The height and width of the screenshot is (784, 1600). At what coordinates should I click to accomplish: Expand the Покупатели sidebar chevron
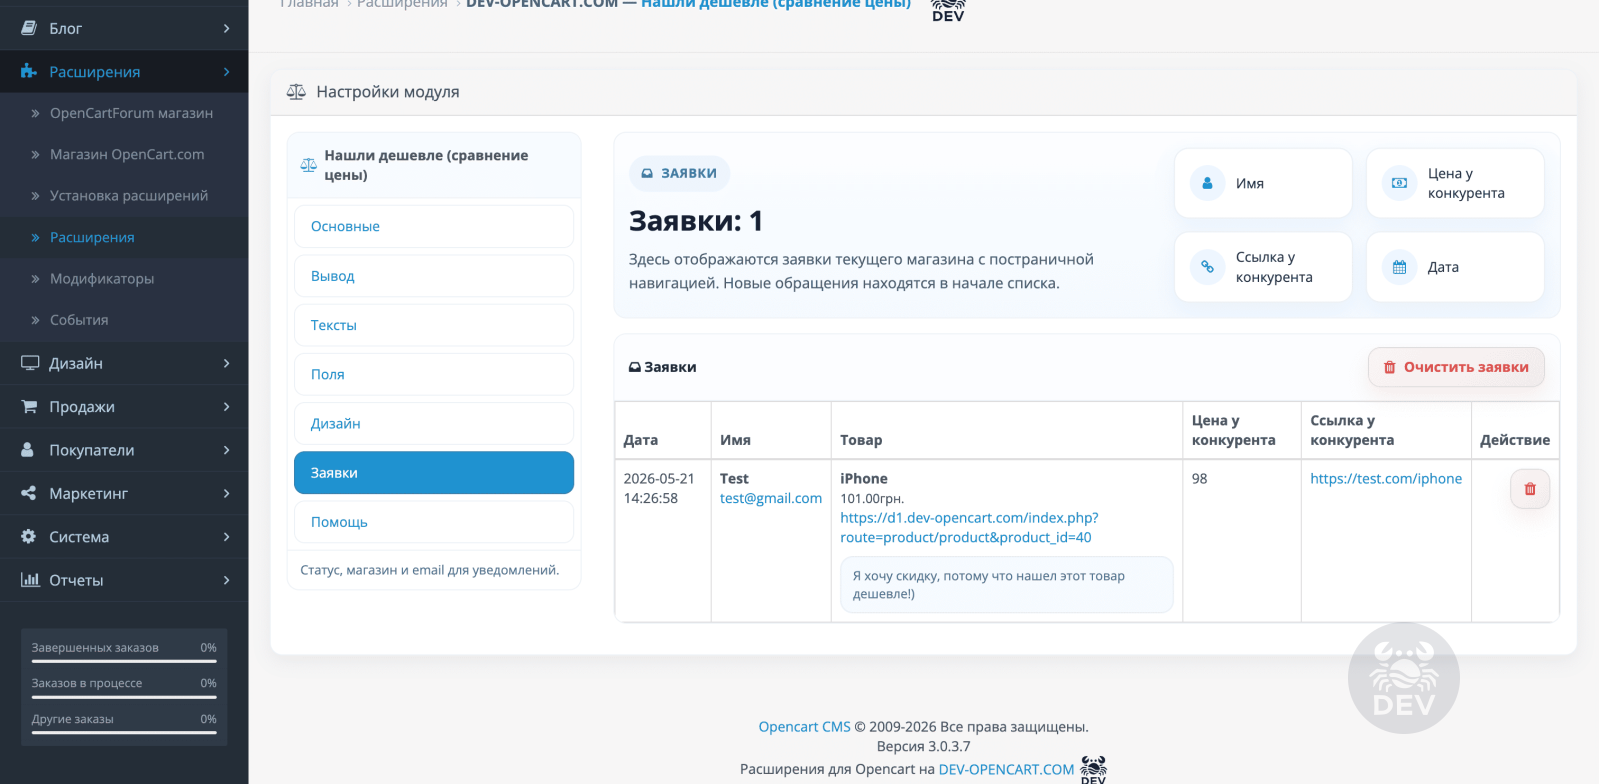227,450
